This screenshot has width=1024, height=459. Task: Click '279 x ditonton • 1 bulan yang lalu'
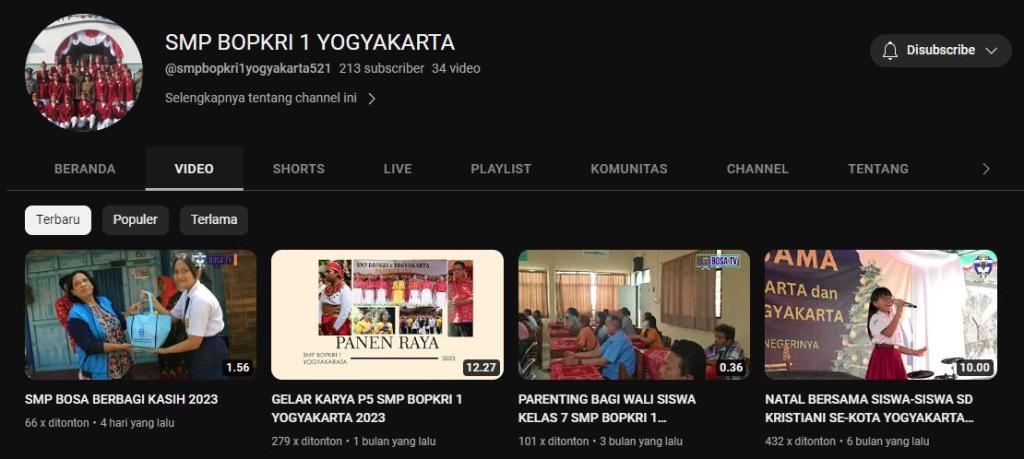353,441
